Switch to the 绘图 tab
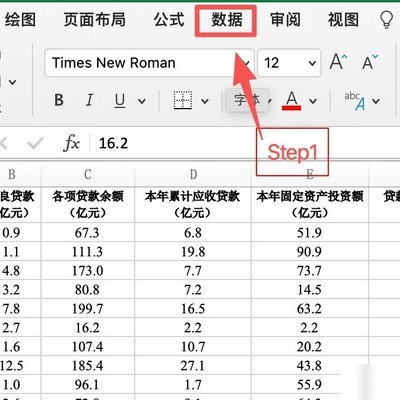 click(x=20, y=19)
